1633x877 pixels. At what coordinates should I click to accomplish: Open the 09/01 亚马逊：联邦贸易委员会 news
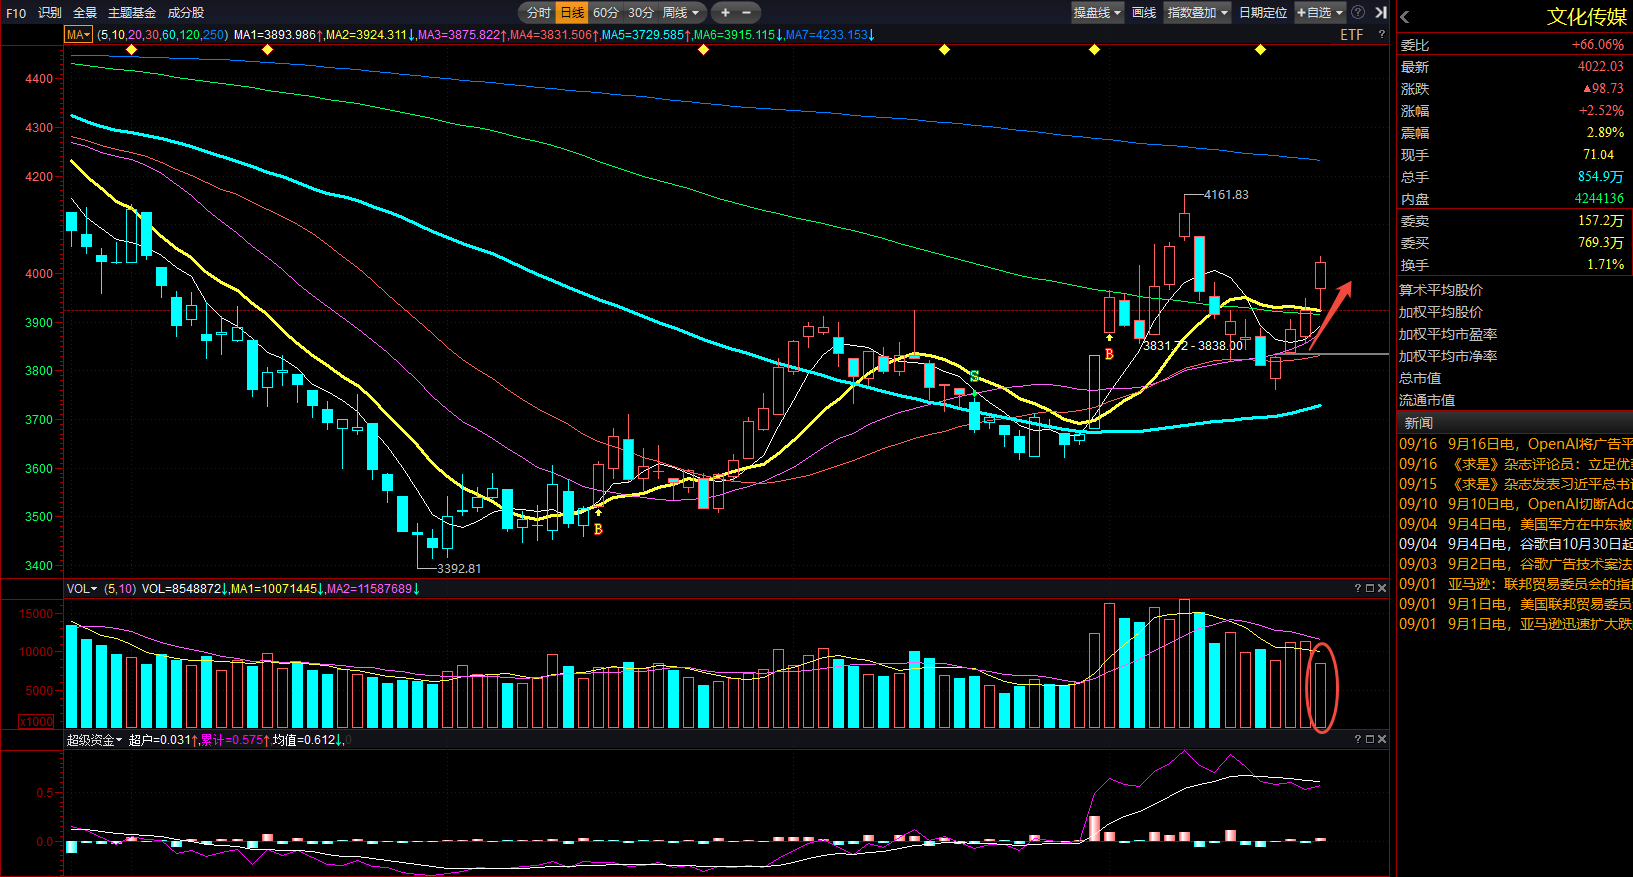1515,584
